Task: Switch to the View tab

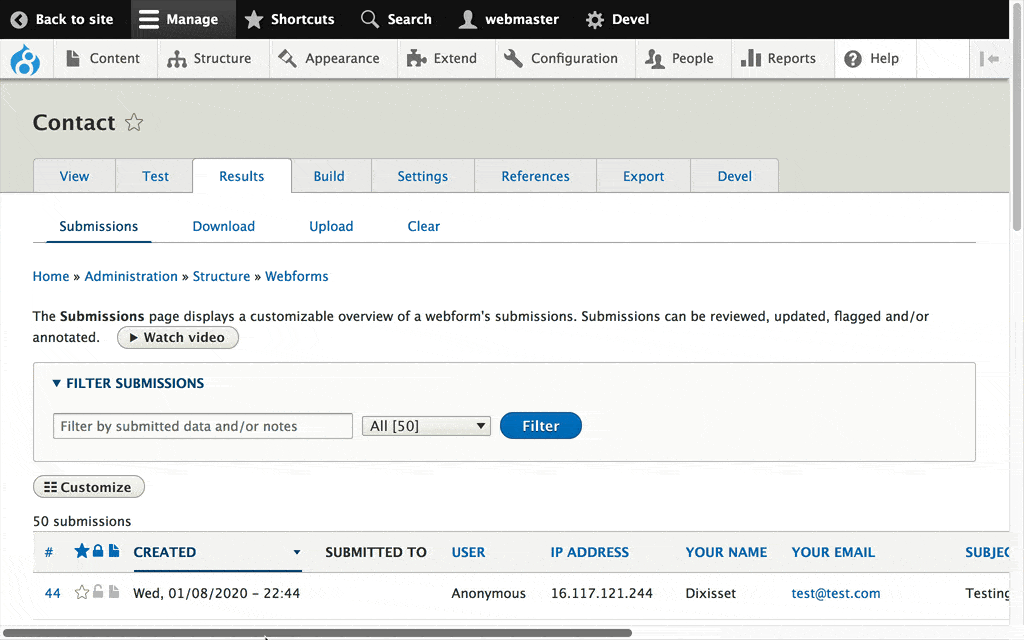Action: point(74,176)
